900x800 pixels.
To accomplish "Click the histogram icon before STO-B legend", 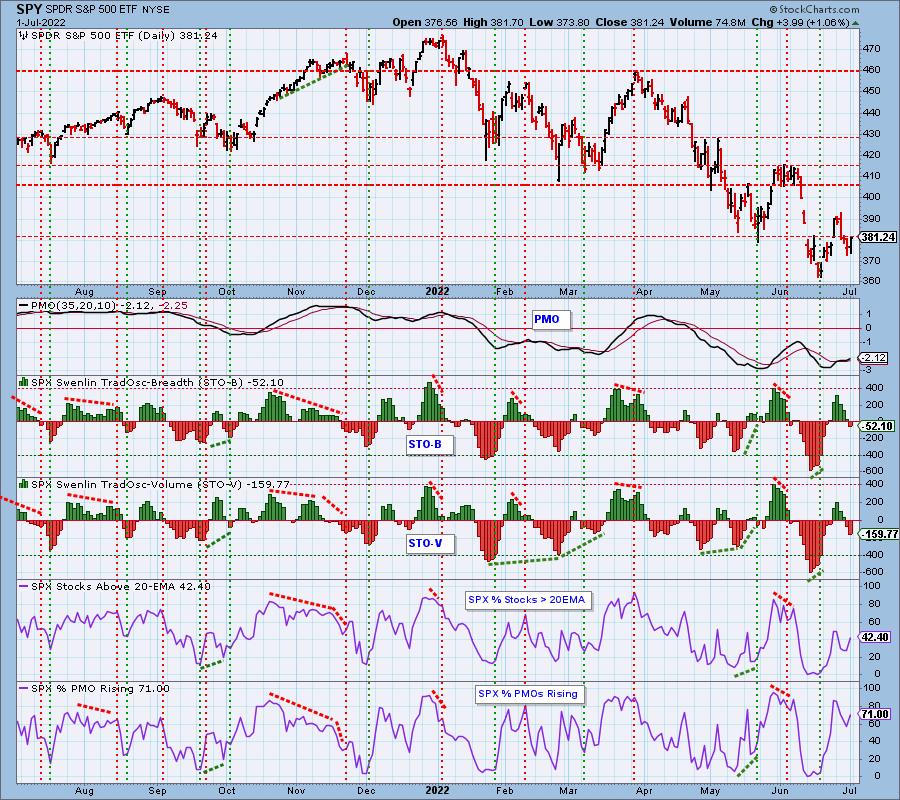I will coord(24,382).
